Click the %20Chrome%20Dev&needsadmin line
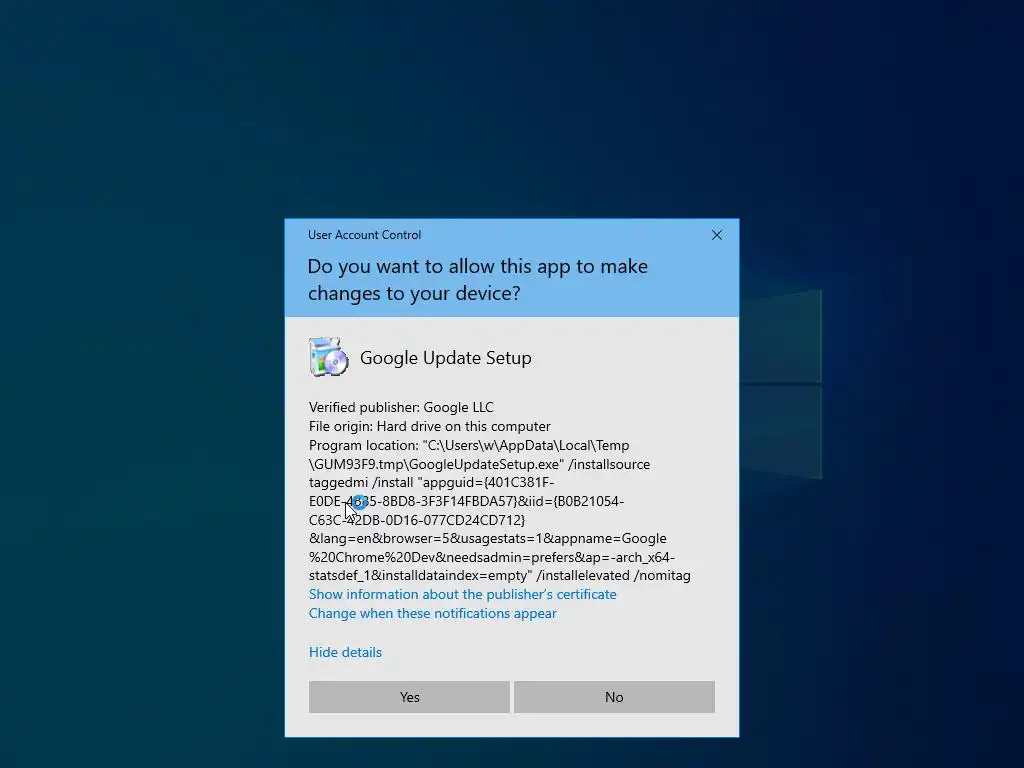The width and height of the screenshot is (1024, 768). tap(492, 557)
